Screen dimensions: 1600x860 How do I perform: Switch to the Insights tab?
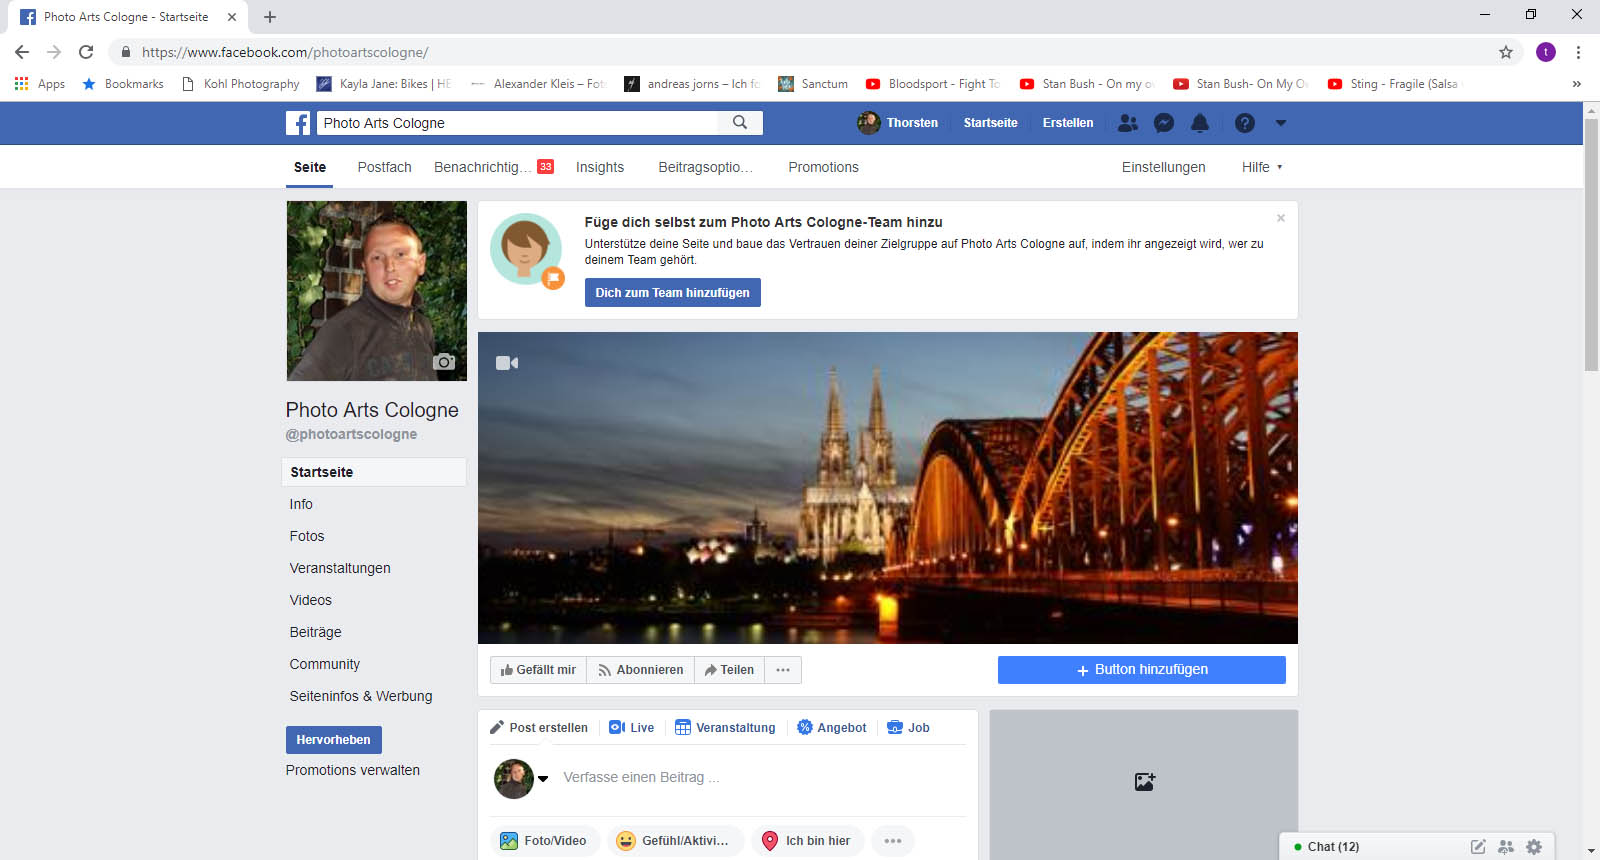click(x=600, y=167)
